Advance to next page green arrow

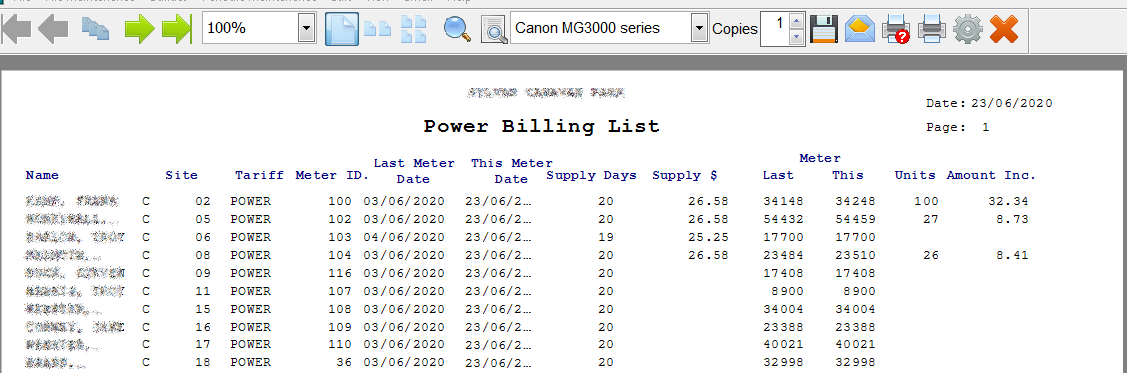click(x=139, y=29)
